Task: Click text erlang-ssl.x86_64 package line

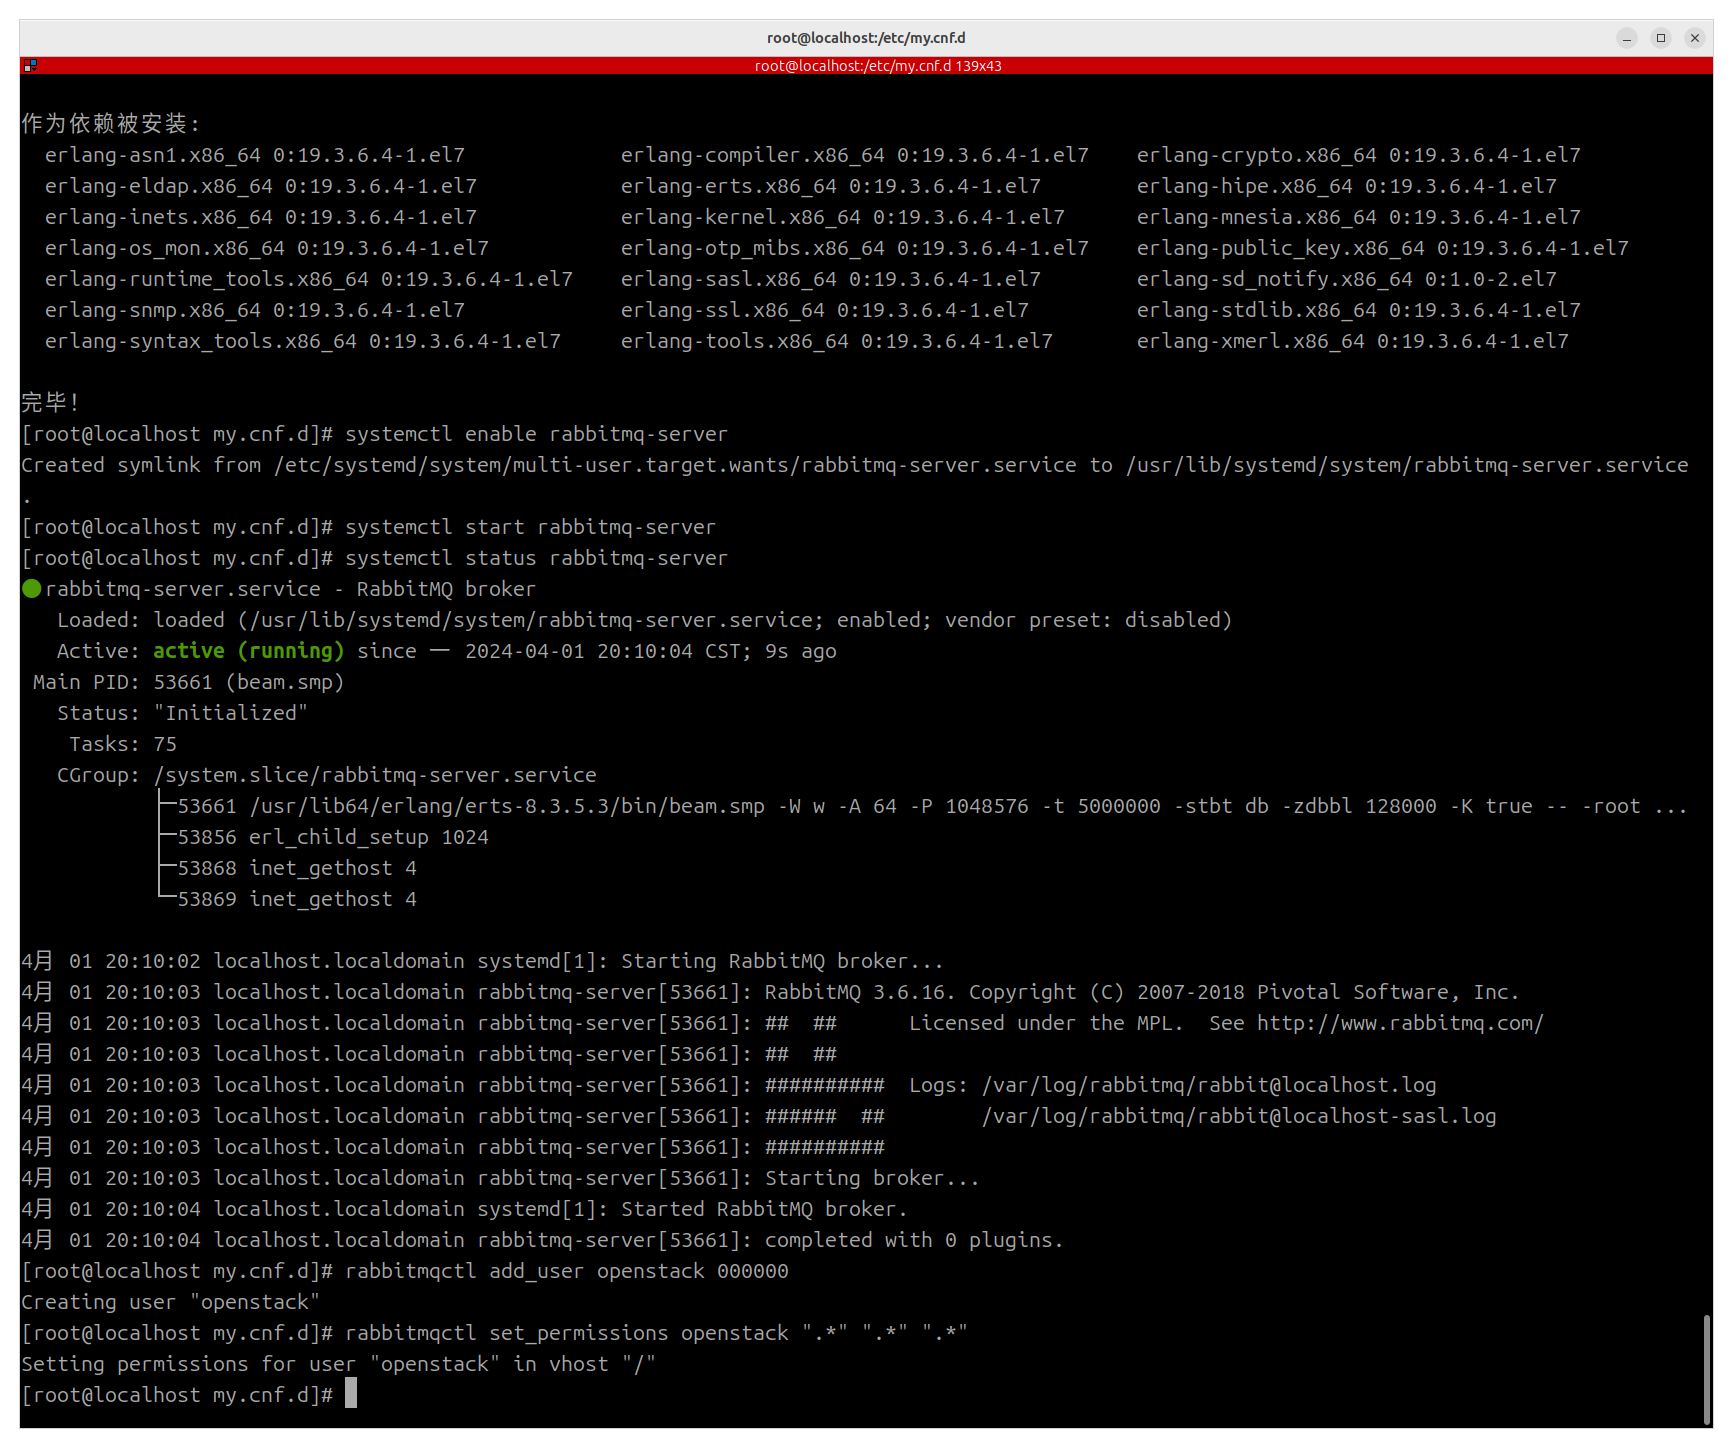Action: (825, 311)
